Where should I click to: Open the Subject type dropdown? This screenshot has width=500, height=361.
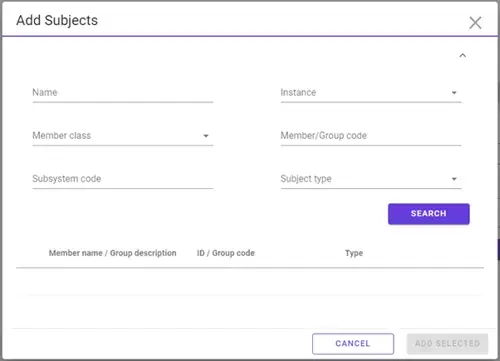click(371, 179)
